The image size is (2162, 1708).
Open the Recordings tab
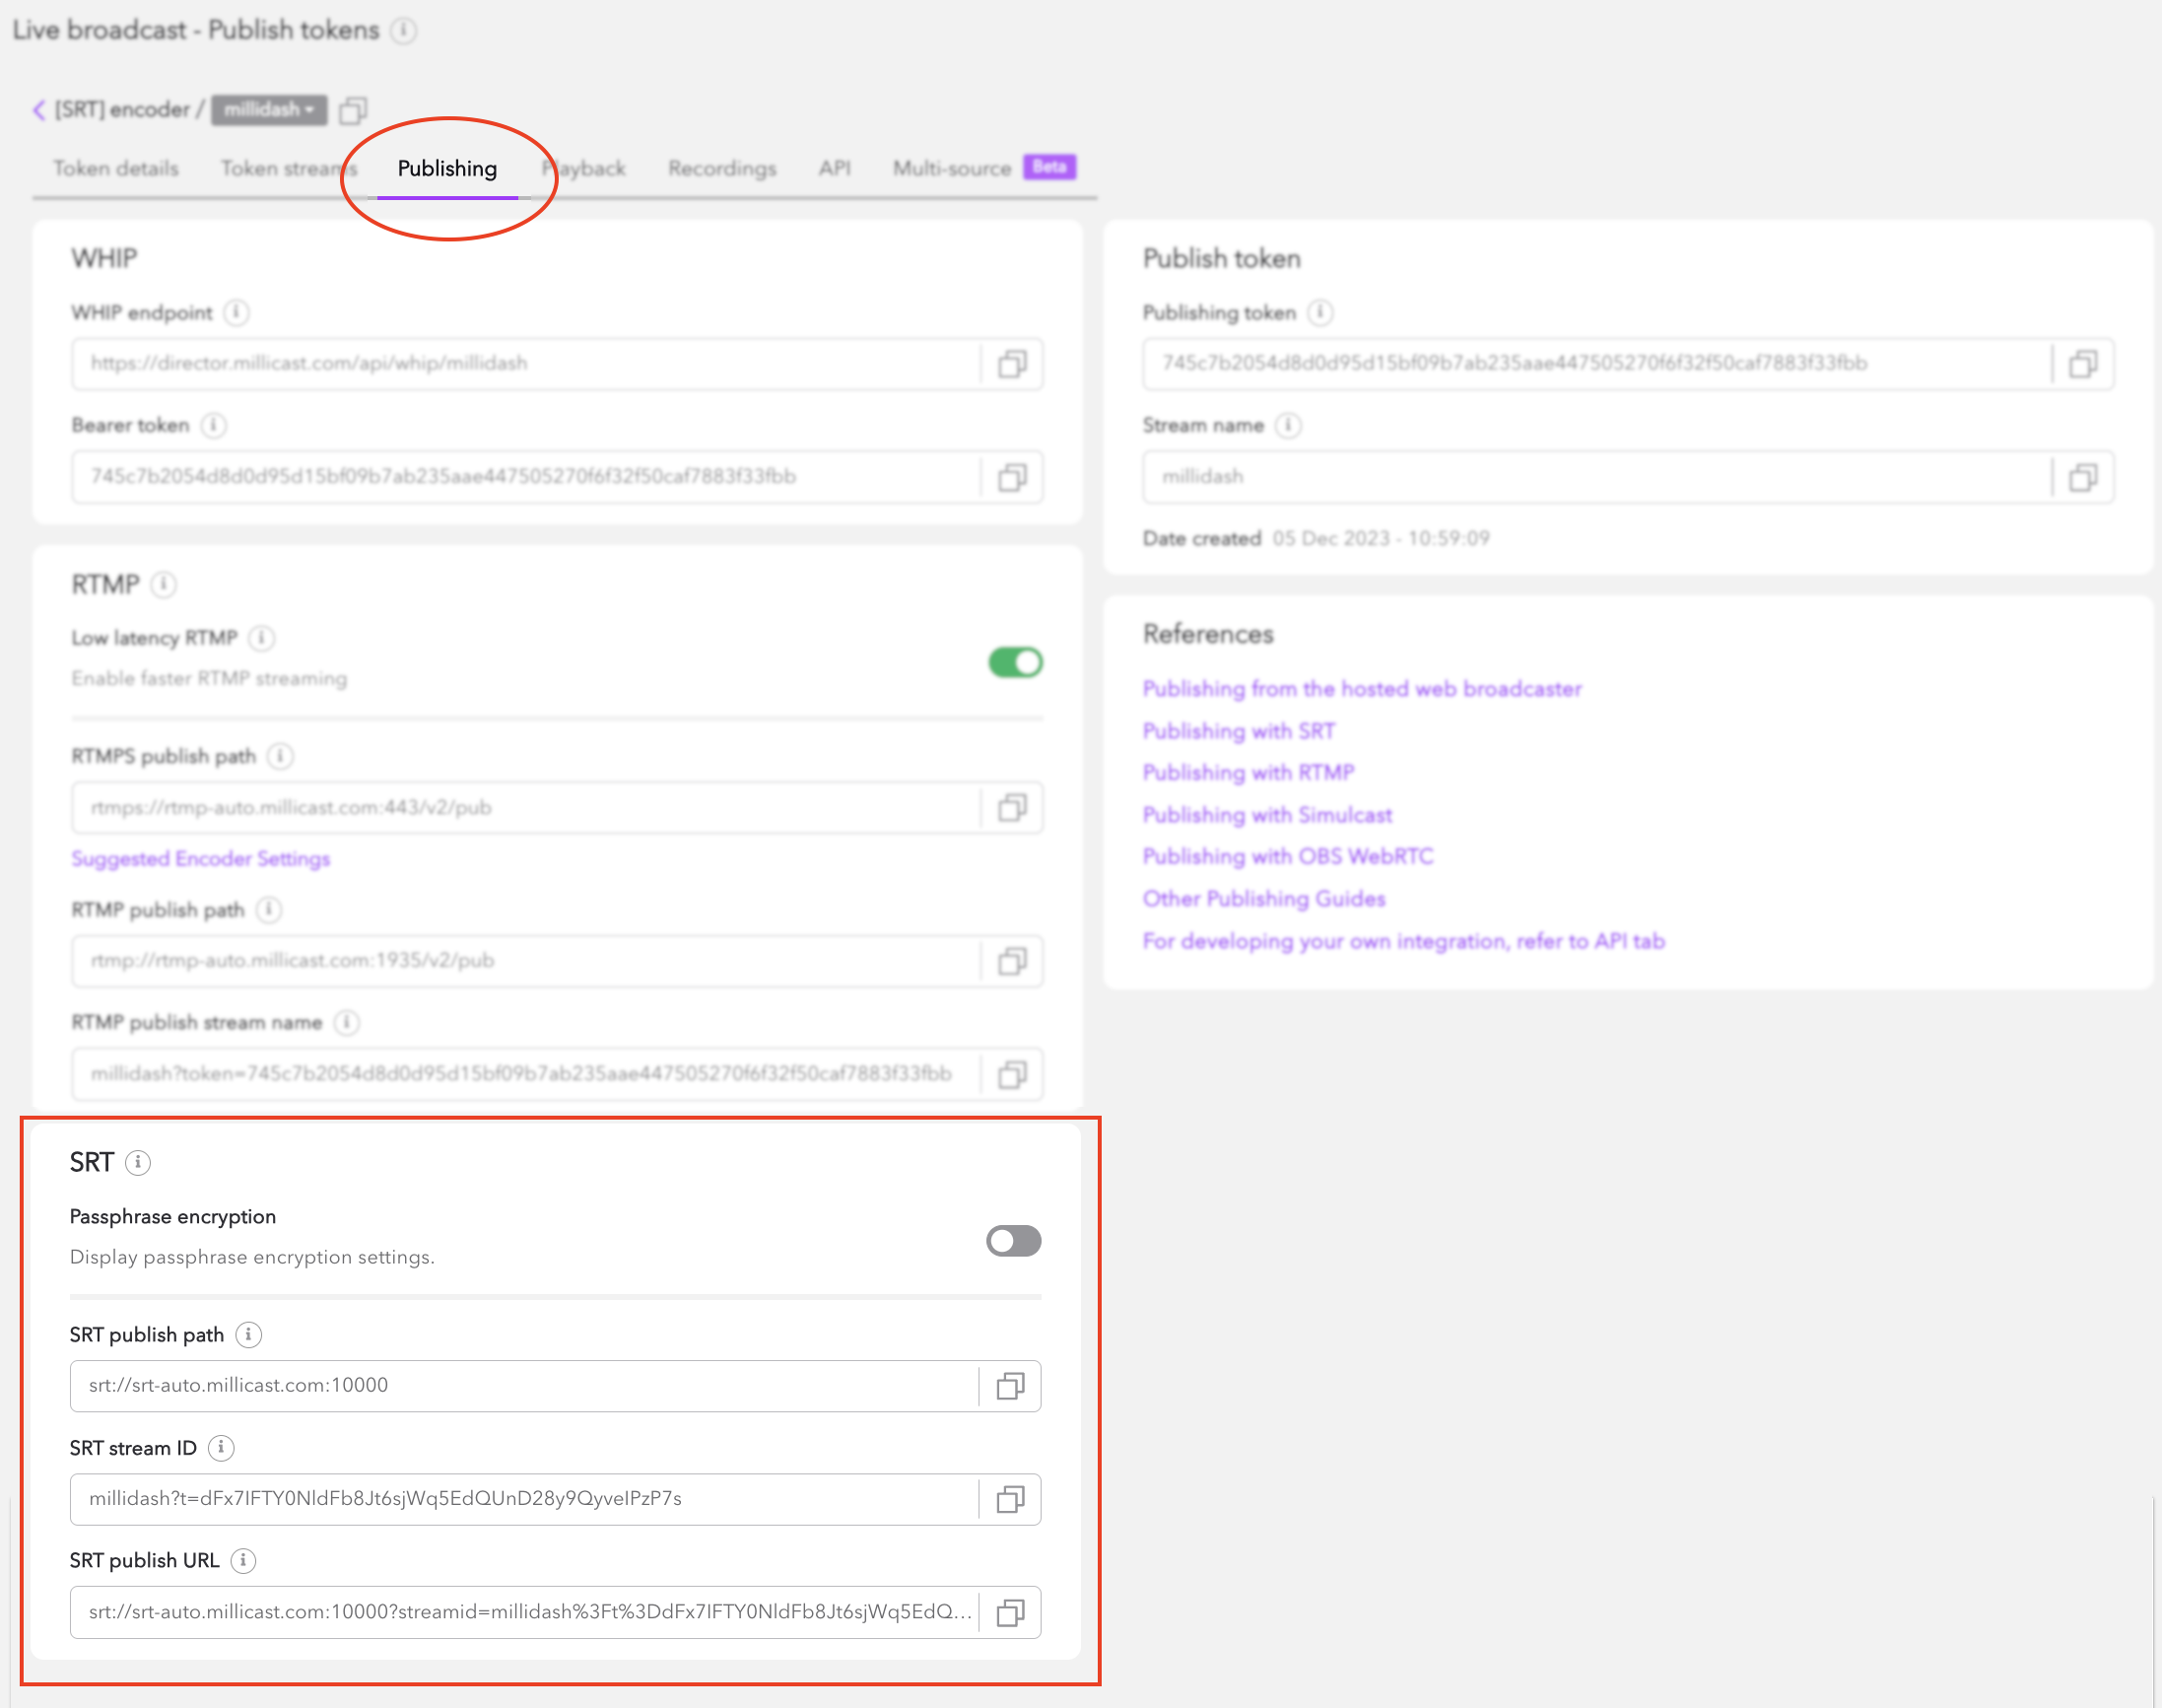pos(722,168)
